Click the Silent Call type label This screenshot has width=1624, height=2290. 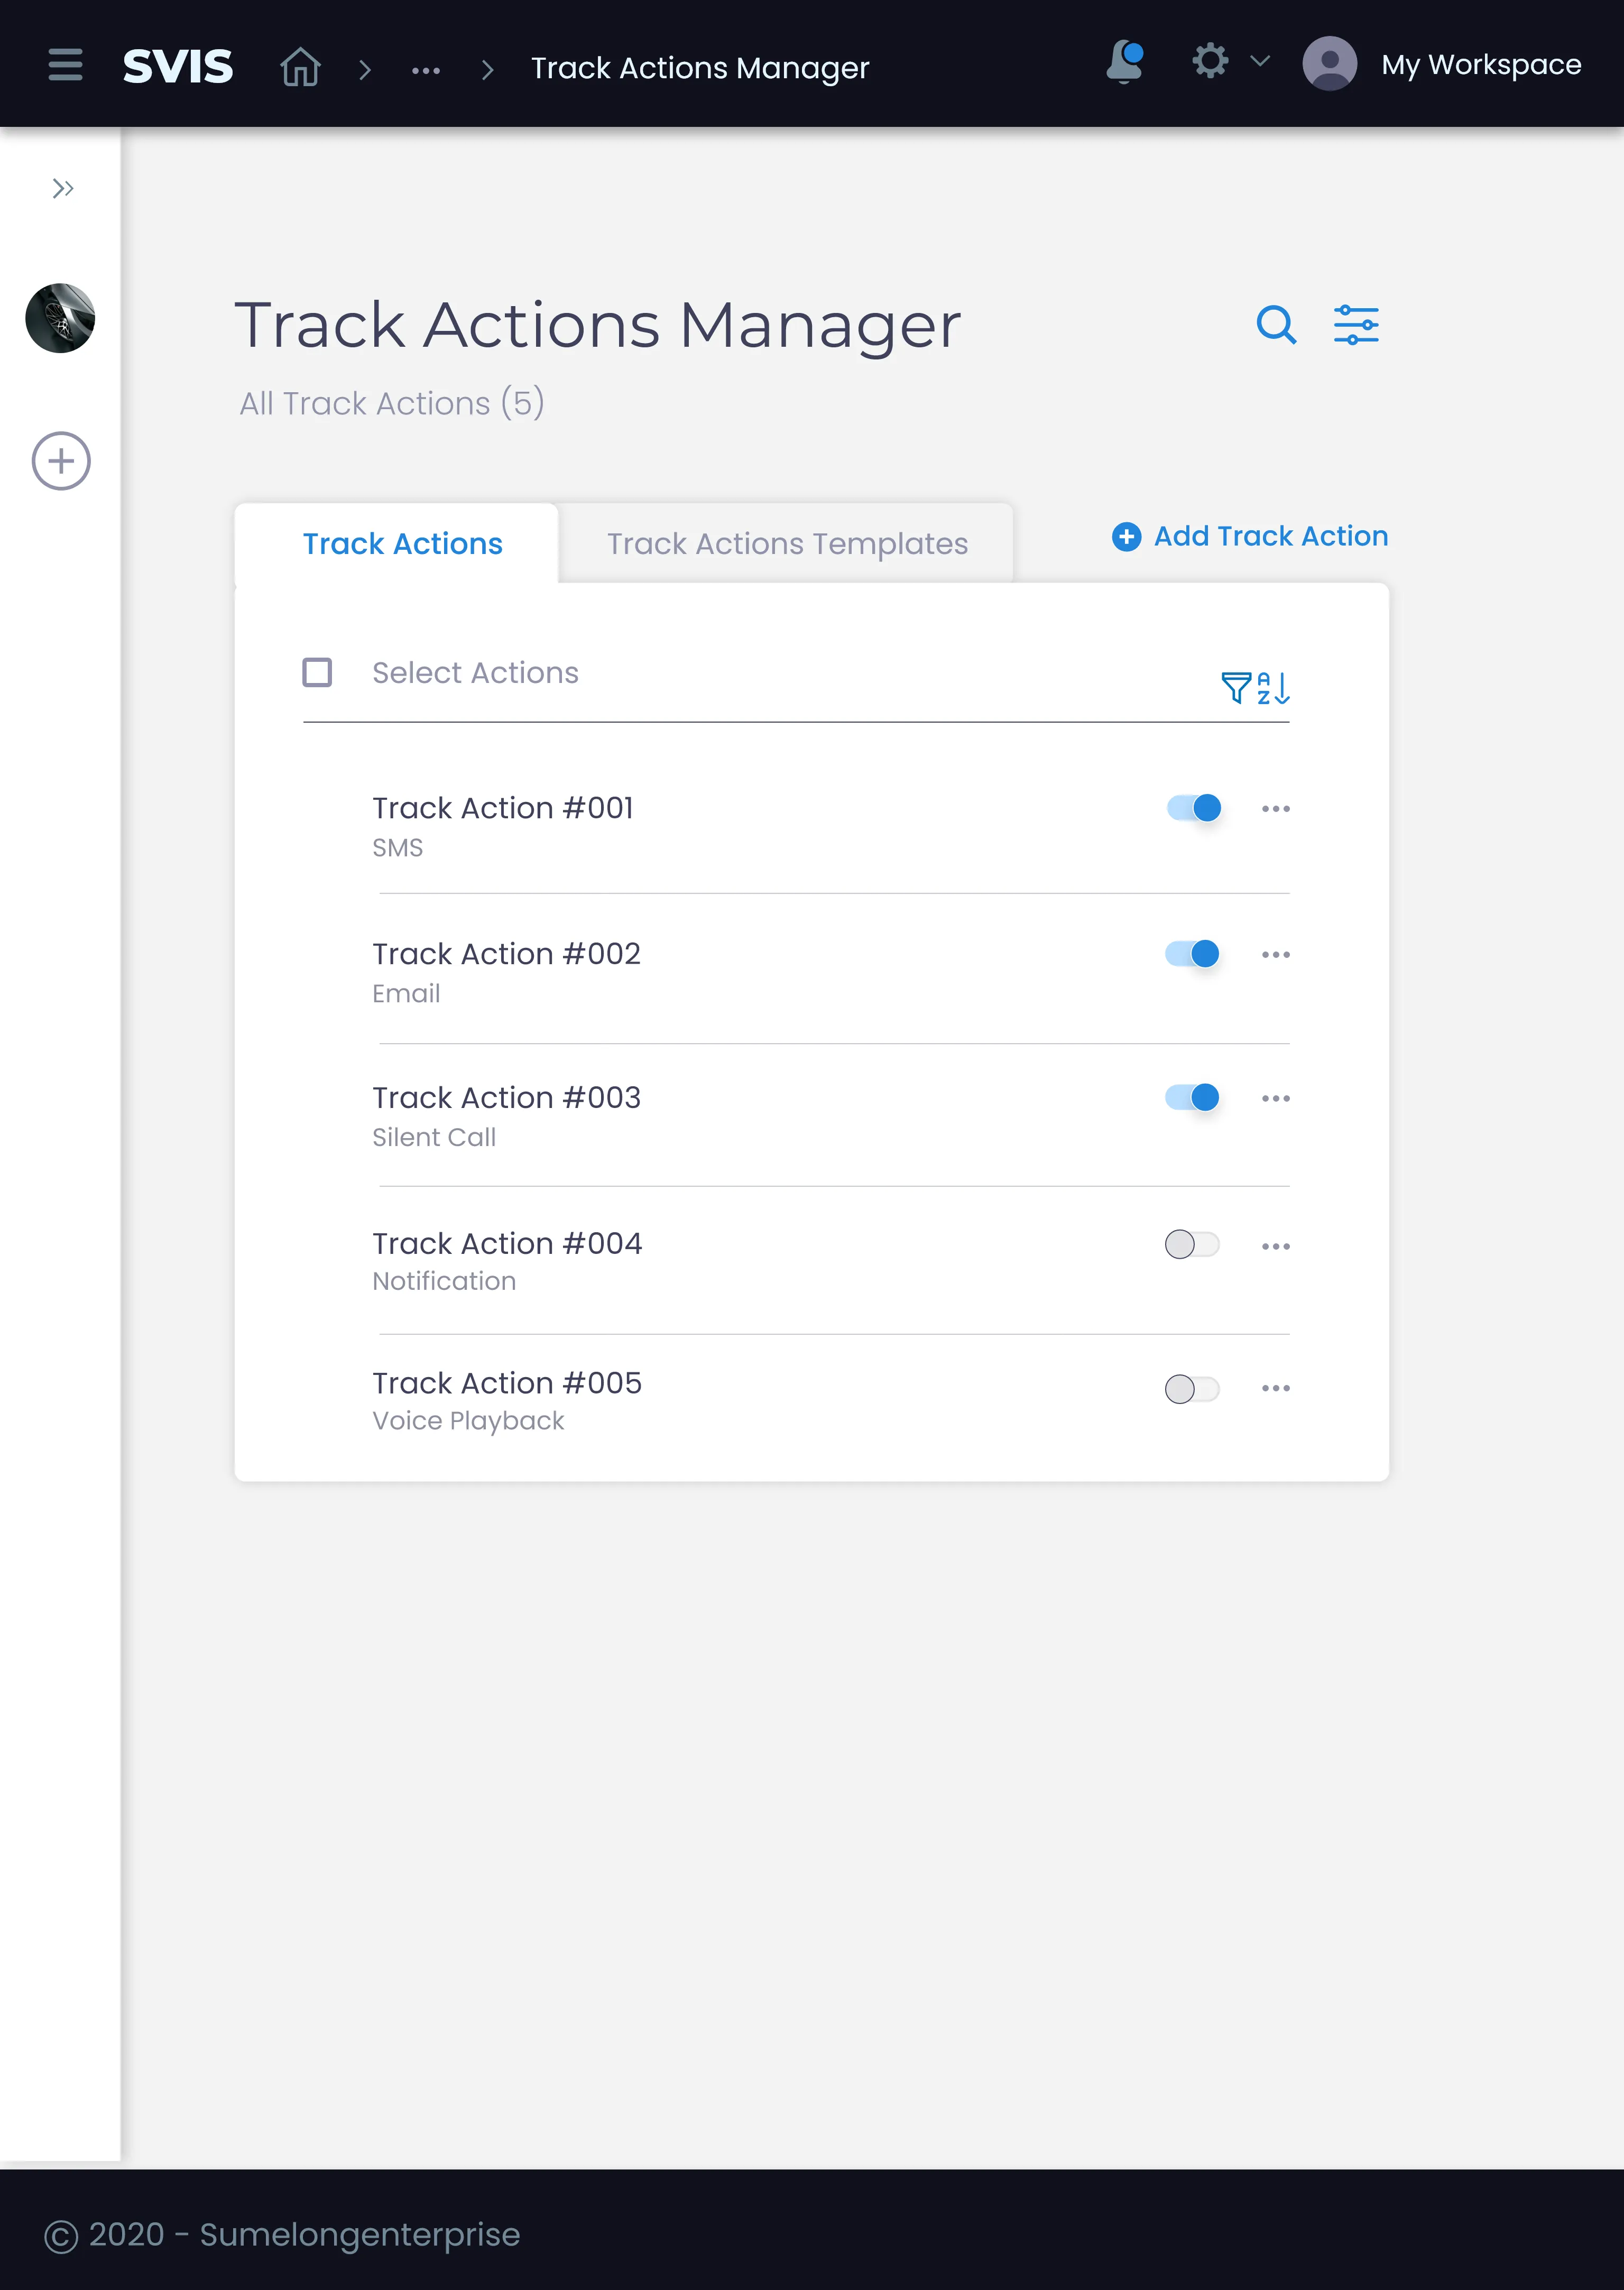click(434, 1137)
